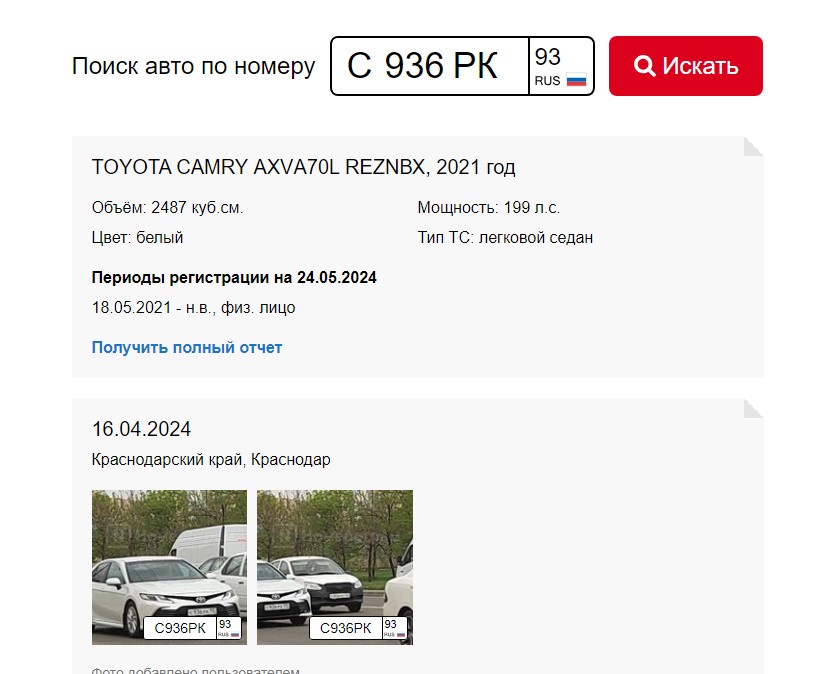The width and height of the screenshot is (828, 674).
Task: Click the Russian flag icon in plate
Action: tap(576, 80)
